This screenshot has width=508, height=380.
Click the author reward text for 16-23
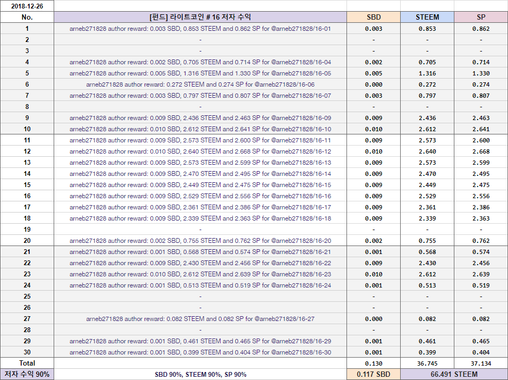pyautogui.click(x=200, y=274)
